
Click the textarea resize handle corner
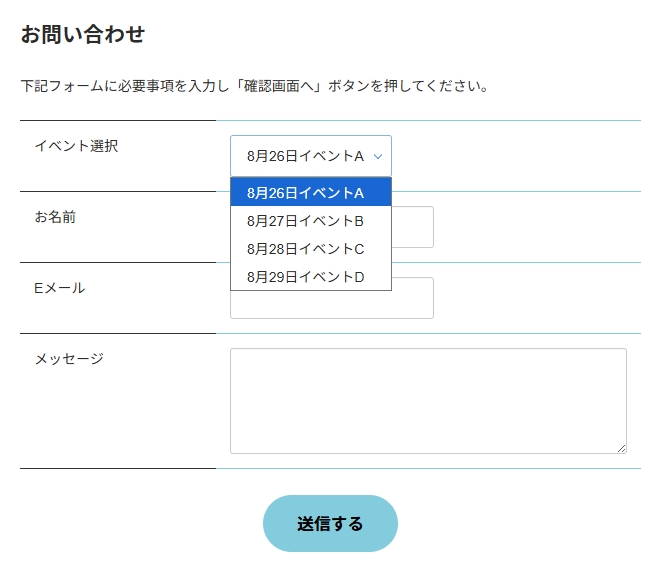tap(621, 449)
